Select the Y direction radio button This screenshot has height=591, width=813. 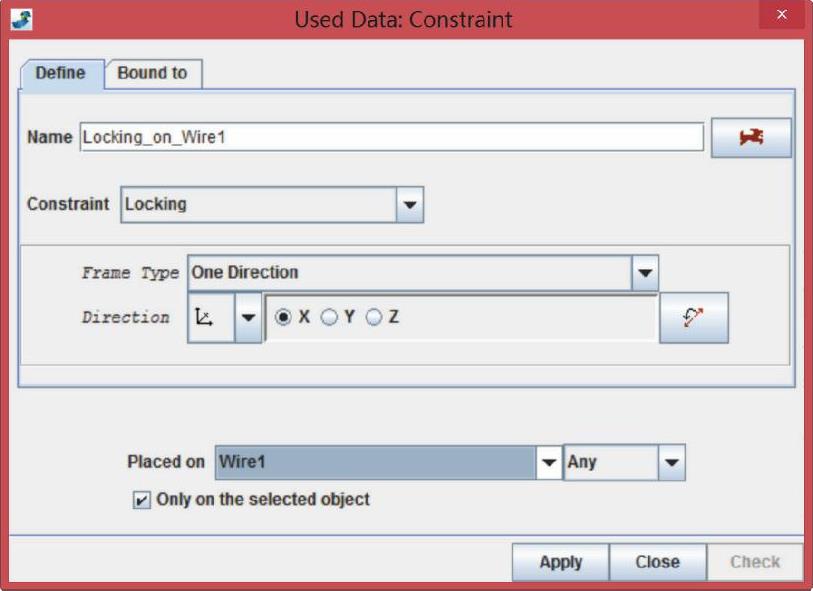tap(329, 317)
